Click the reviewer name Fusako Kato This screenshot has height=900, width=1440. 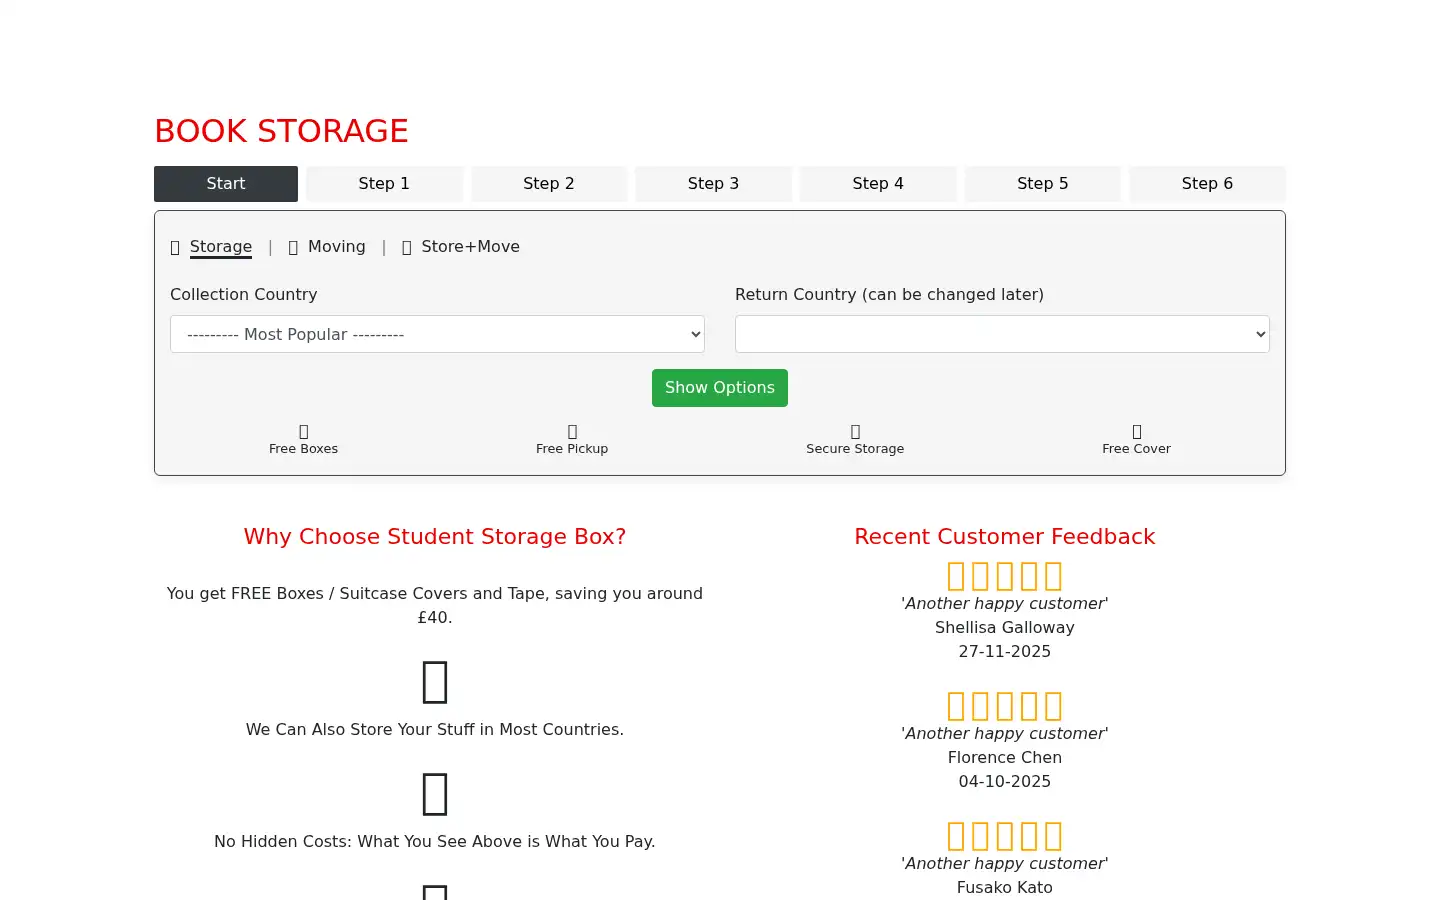tap(1005, 888)
